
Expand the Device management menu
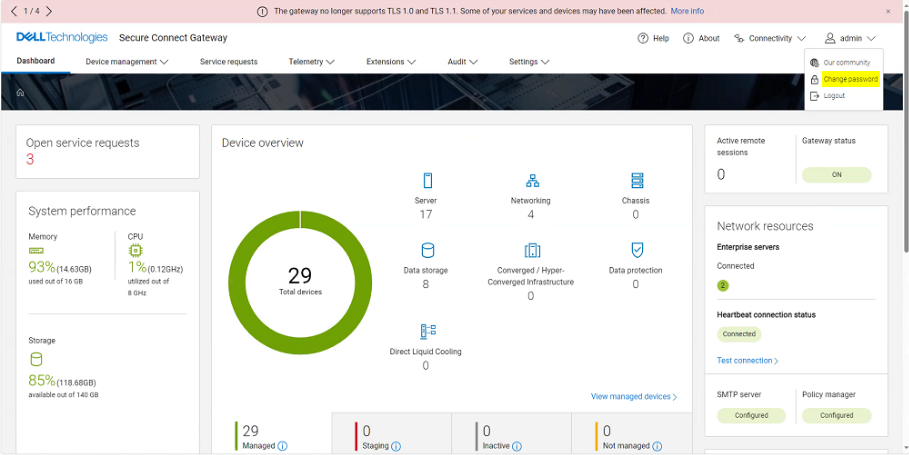pos(127,62)
